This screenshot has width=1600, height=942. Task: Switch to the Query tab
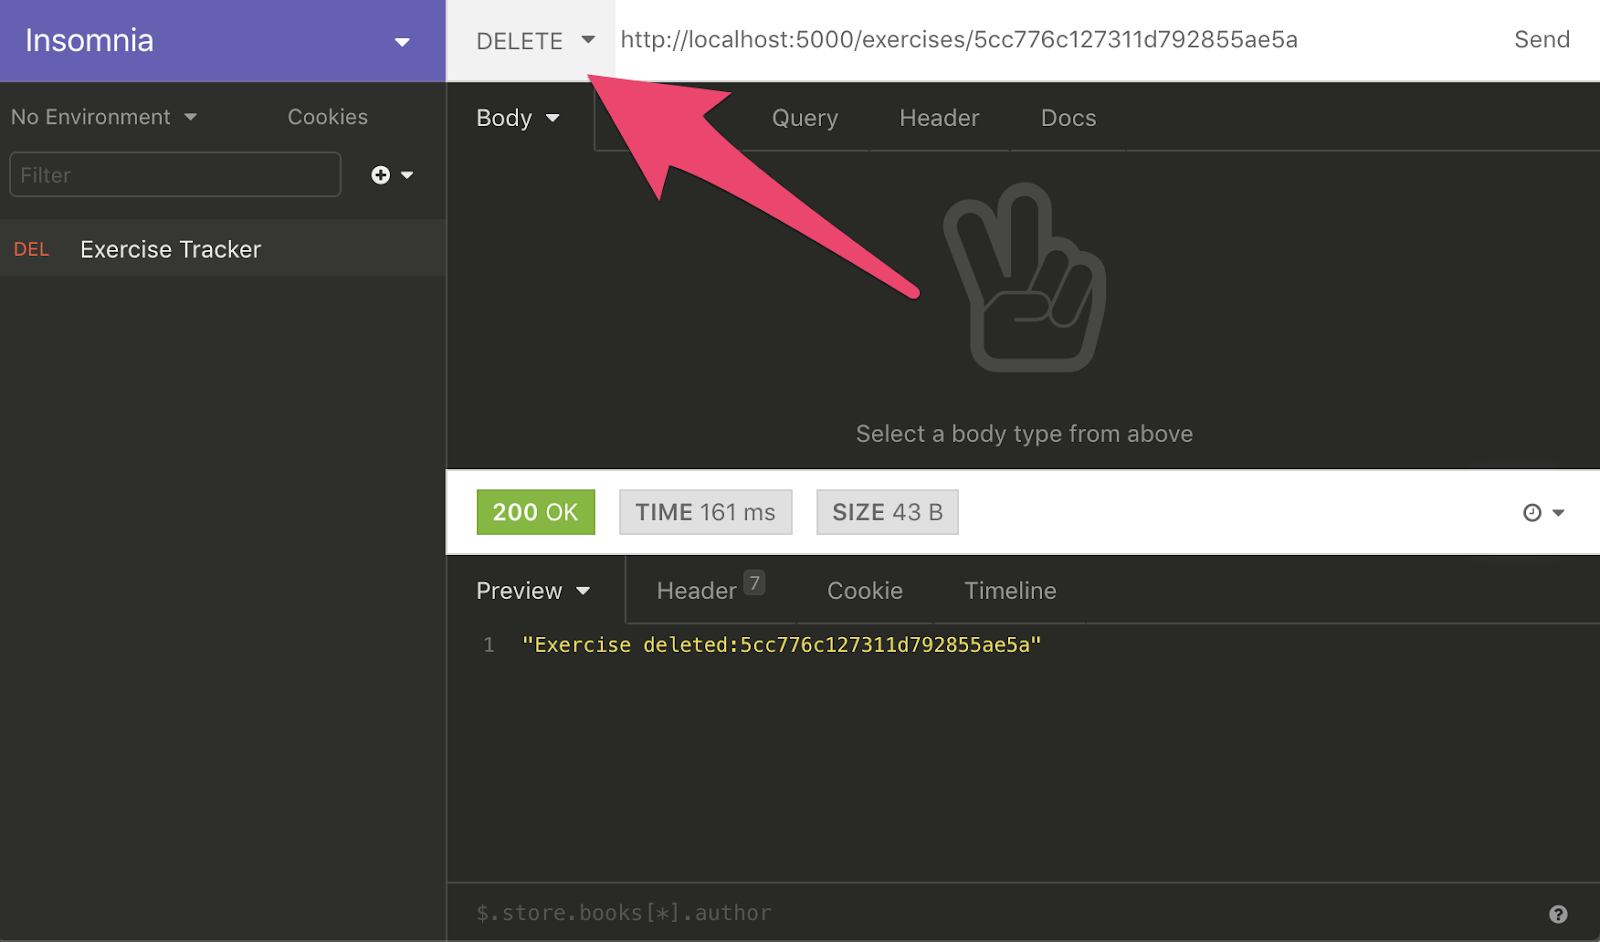805,118
